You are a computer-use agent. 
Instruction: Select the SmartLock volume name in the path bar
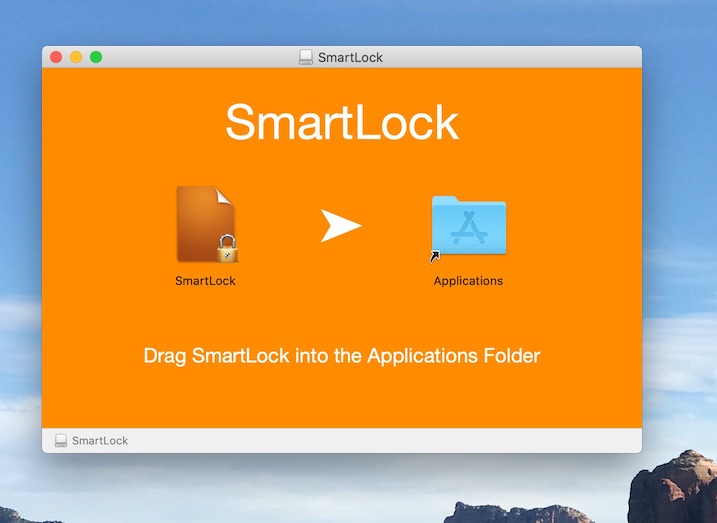click(x=100, y=441)
